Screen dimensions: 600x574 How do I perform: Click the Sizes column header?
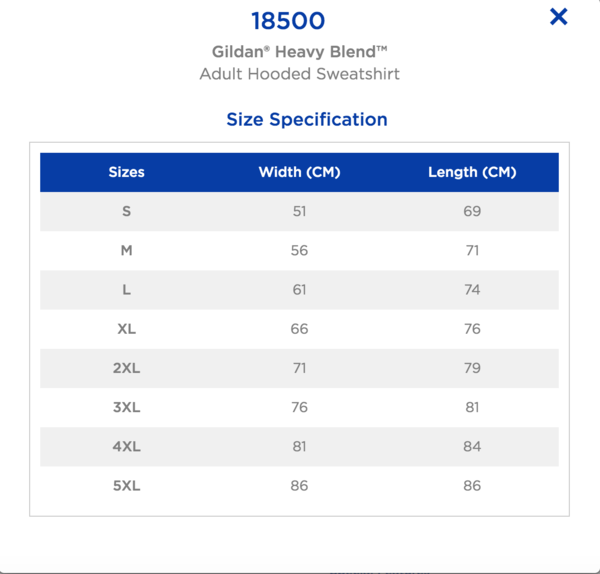(126, 172)
